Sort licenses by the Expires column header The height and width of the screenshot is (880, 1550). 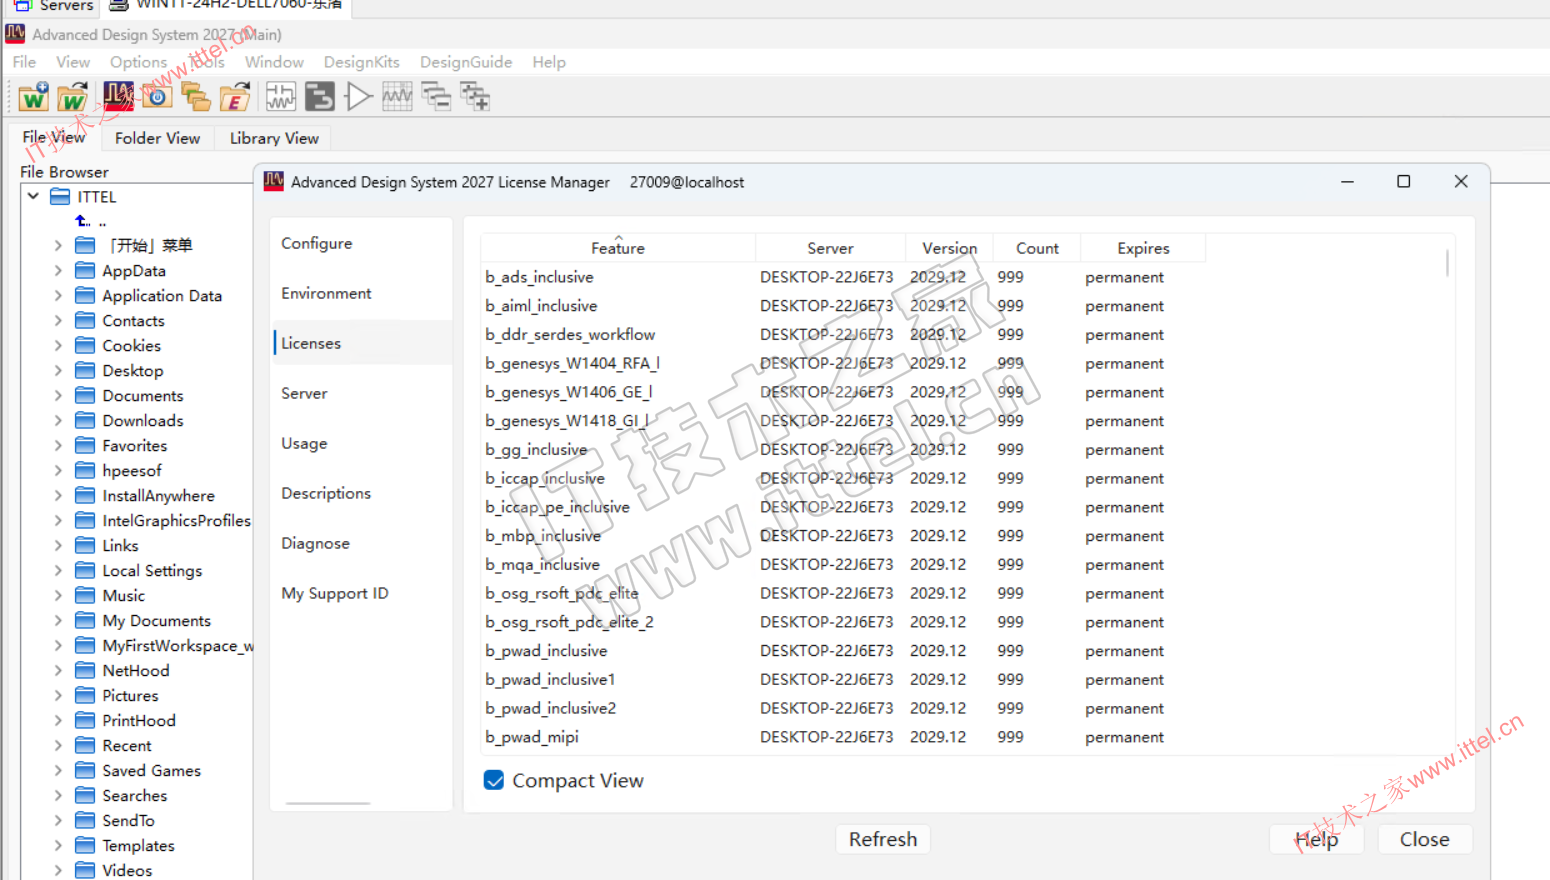coord(1143,248)
